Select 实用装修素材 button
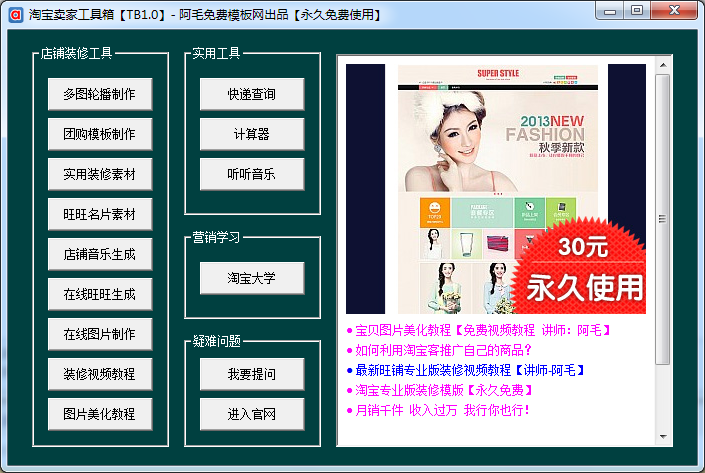Screen dimensions: 705x473 tap(100, 174)
